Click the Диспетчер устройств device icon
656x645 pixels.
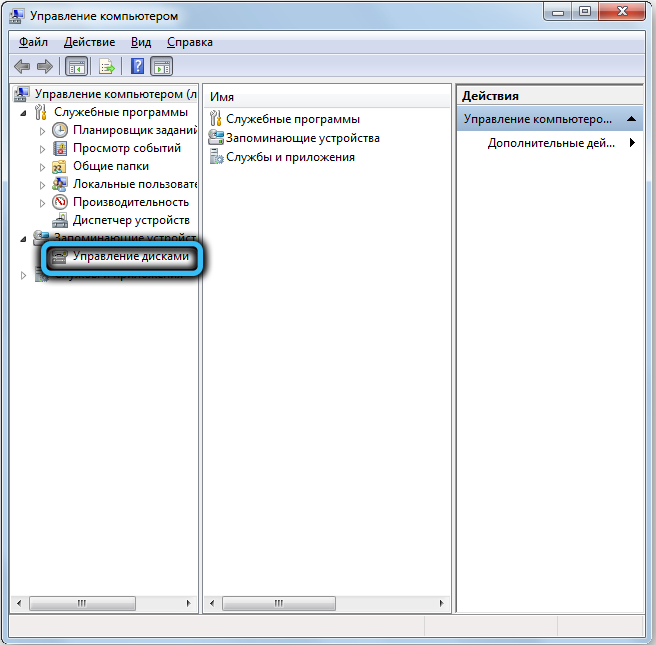click(60, 220)
